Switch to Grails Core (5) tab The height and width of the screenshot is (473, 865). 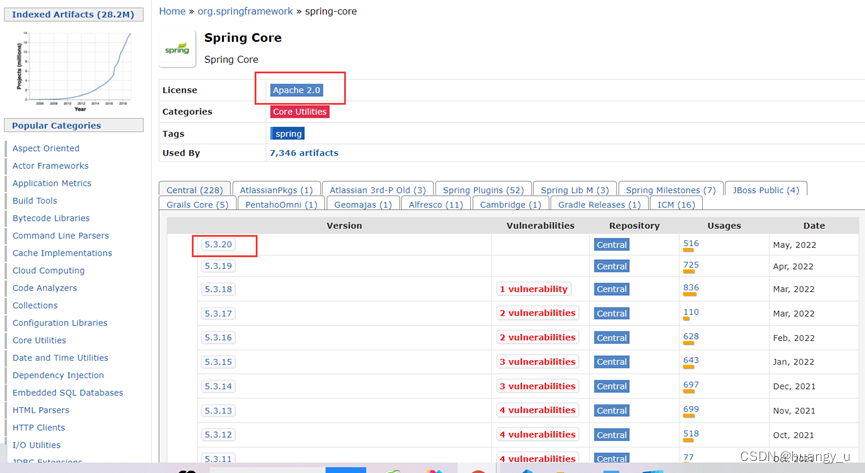(197, 204)
